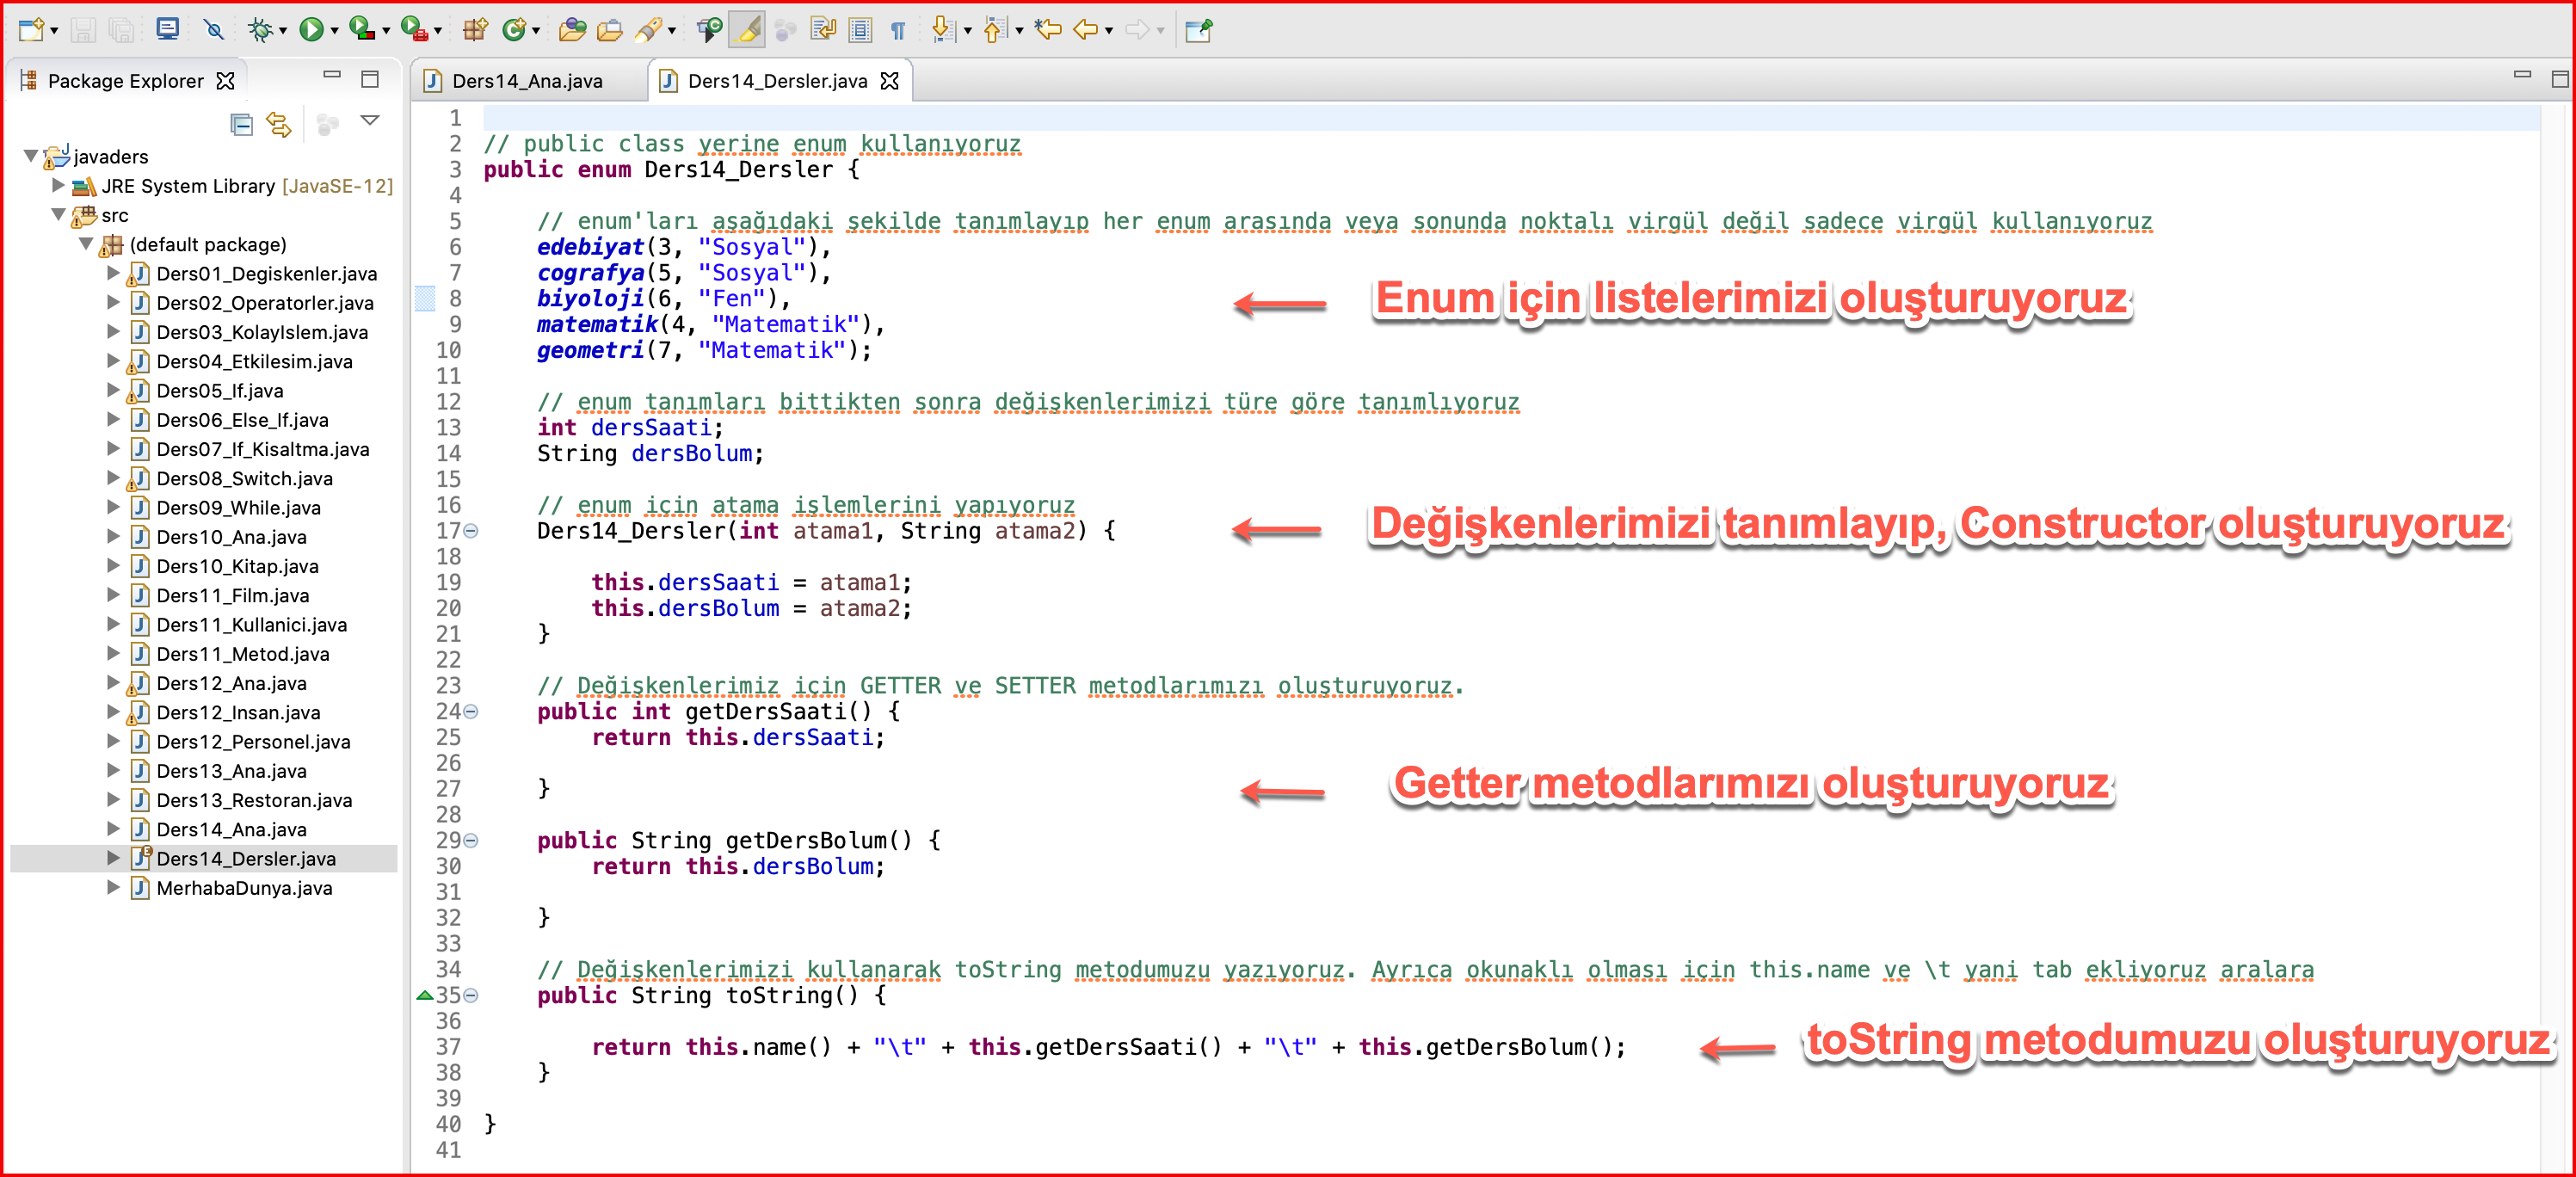This screenshot has width=2576, height=1177.
Task: Collapse the getDersBolum fold at line 29
Action: pyautogui.click(x=471, y=841)
